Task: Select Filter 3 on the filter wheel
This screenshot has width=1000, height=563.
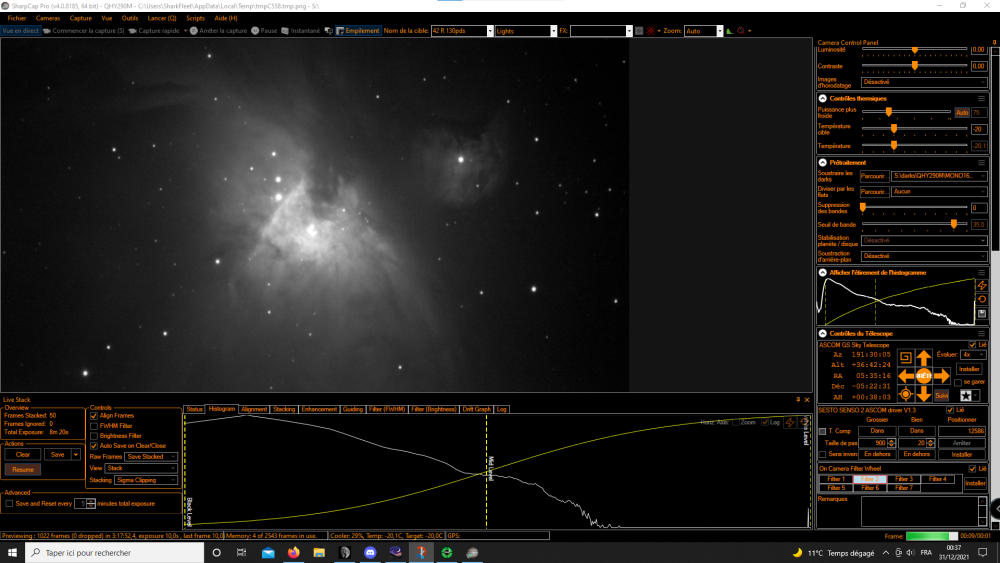Action: 904,479
